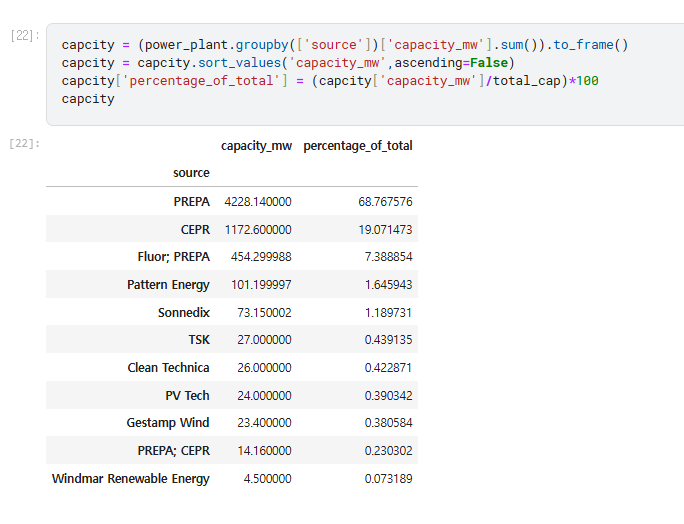Click the percentage_of_total column header
Viewport: 684px width, 524px height.
(x=358, y=146)
